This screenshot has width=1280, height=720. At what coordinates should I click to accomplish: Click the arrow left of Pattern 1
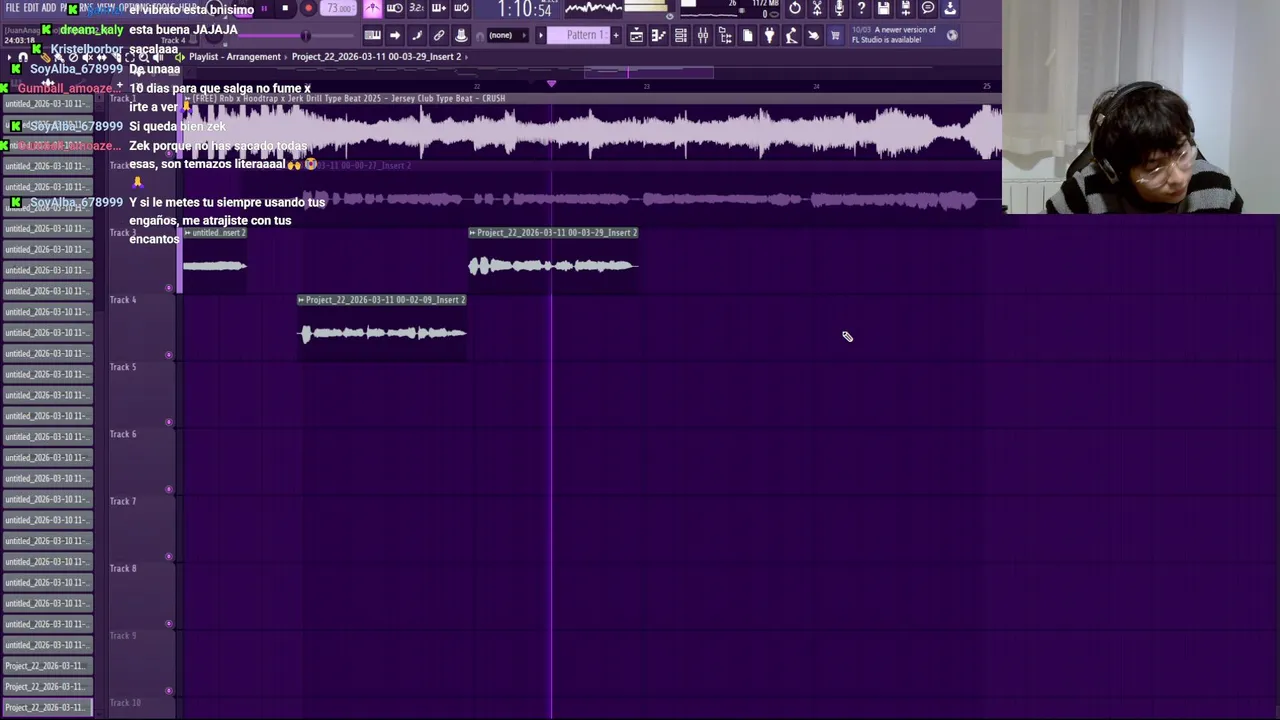(x=541, y=36)
